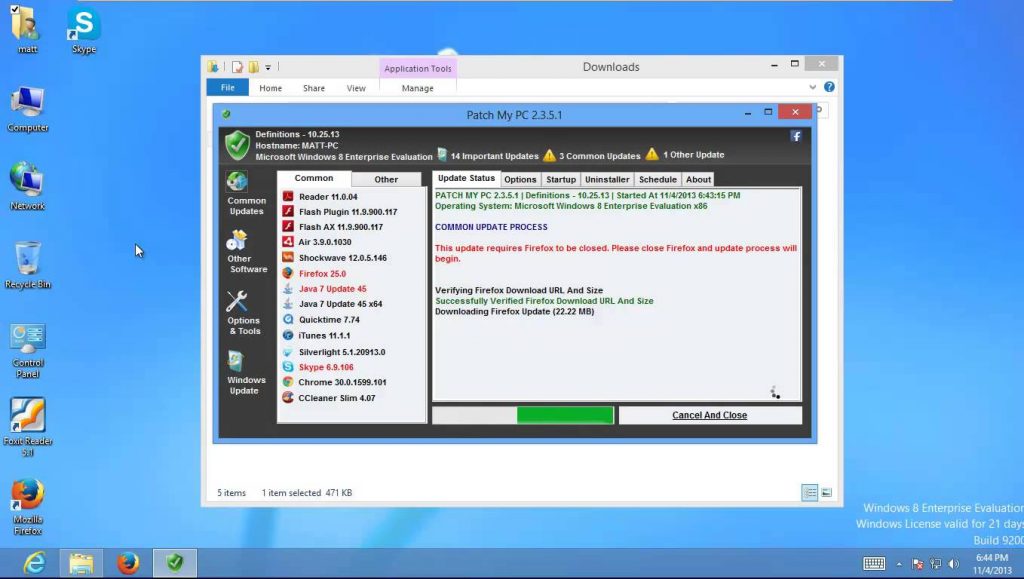
Task: Click the Shockwave 12.0.5.146 icon
Action: pyautogui.click(x=288, y=257)
